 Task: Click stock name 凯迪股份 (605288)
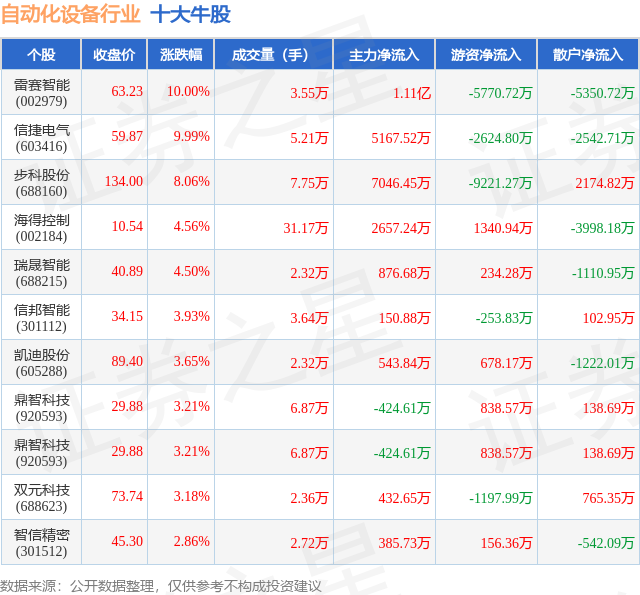point(42,362)
